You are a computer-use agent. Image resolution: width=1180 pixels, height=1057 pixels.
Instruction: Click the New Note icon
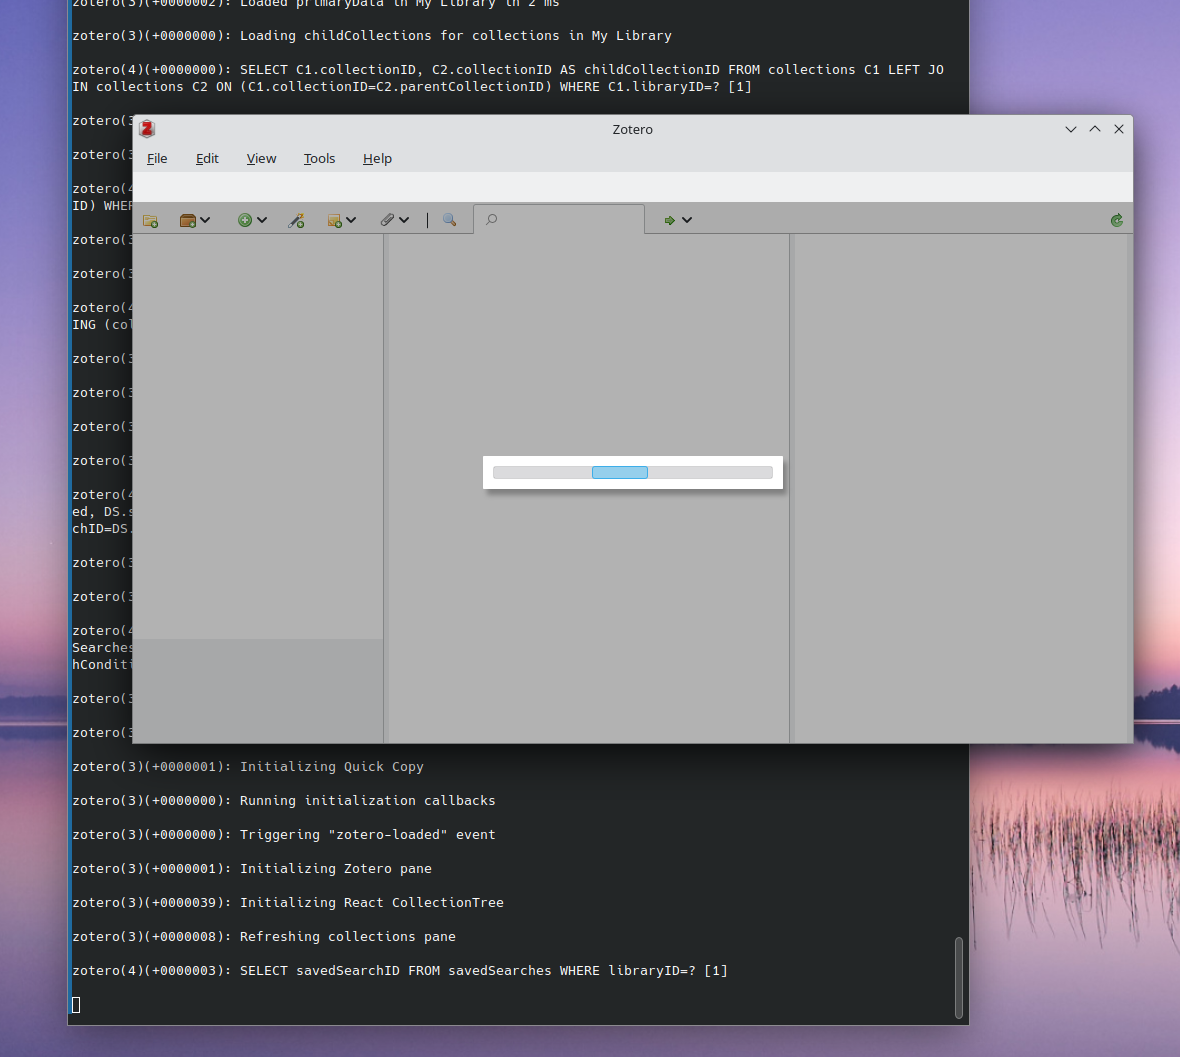(x=335, y=220)
